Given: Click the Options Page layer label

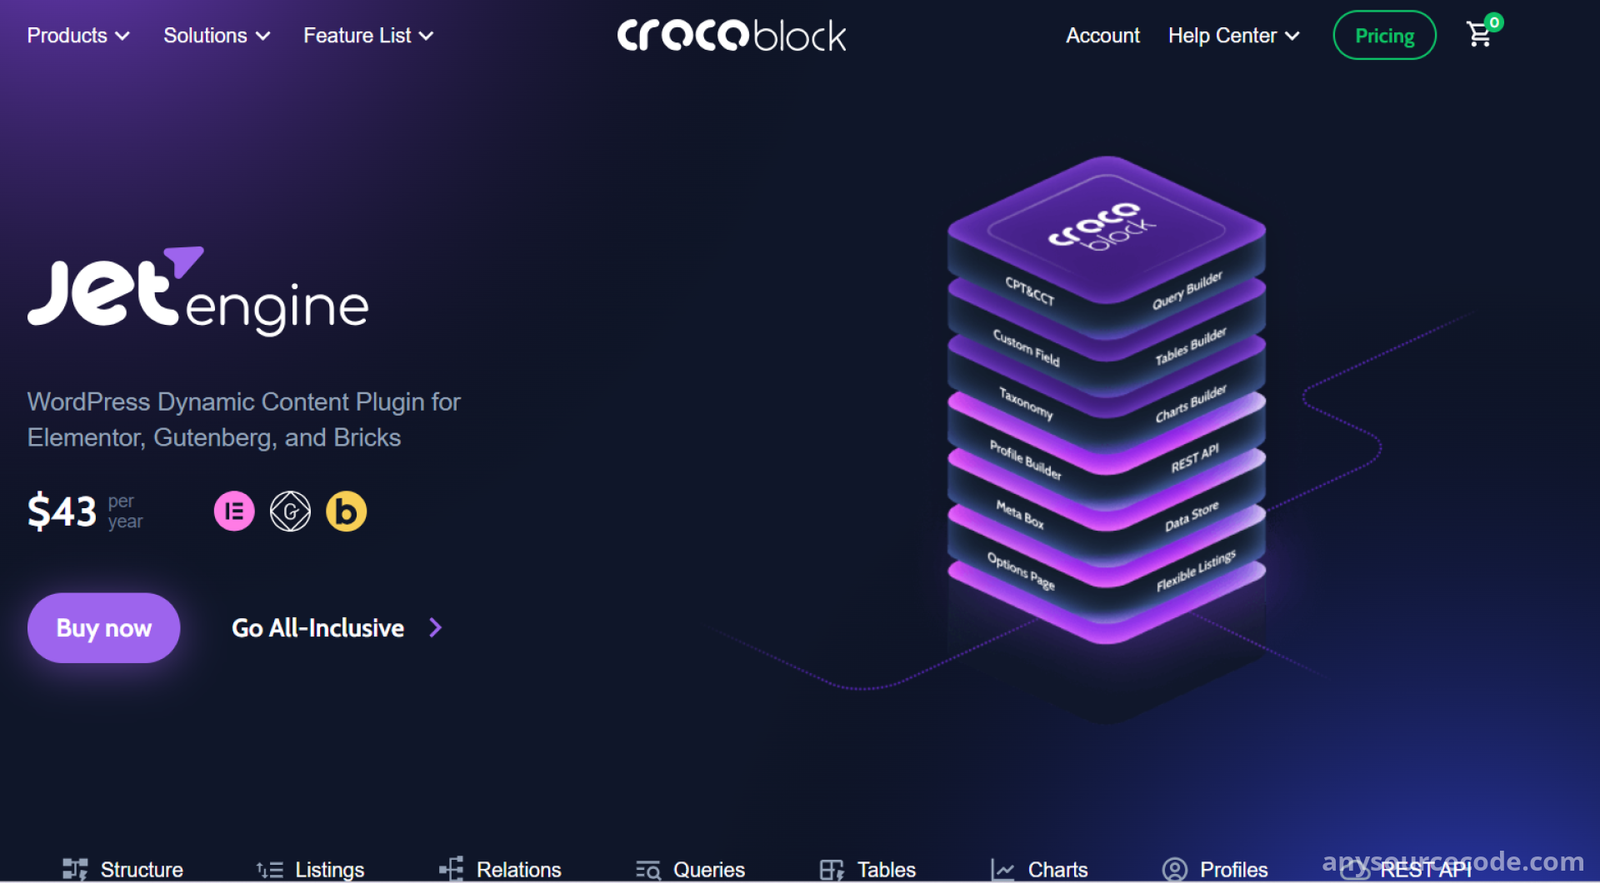Looking at the screenshot, I should pos(1021,570).
